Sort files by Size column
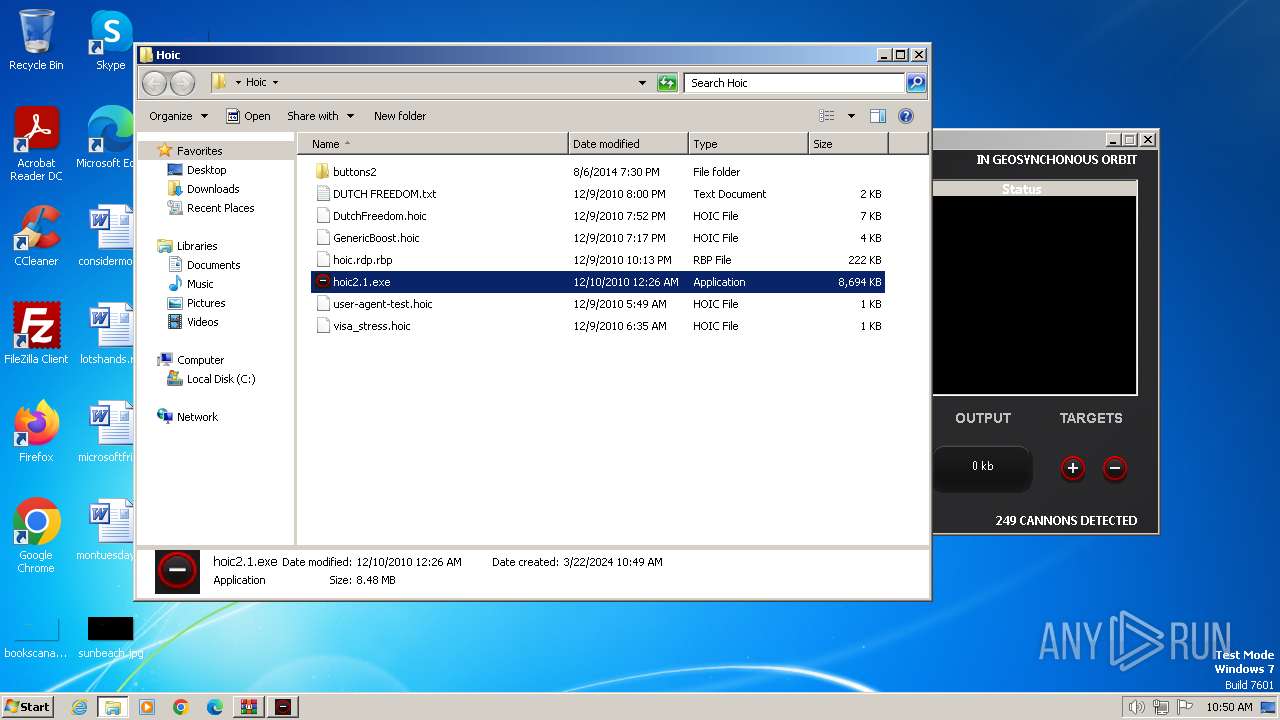The image size is (1280, 720). 848,144
